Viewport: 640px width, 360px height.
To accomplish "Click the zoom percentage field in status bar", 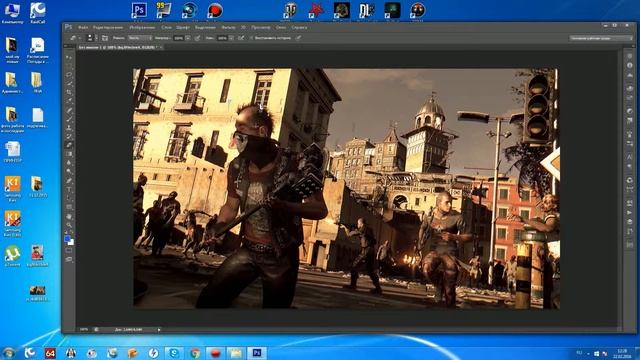I will point(84,329).
